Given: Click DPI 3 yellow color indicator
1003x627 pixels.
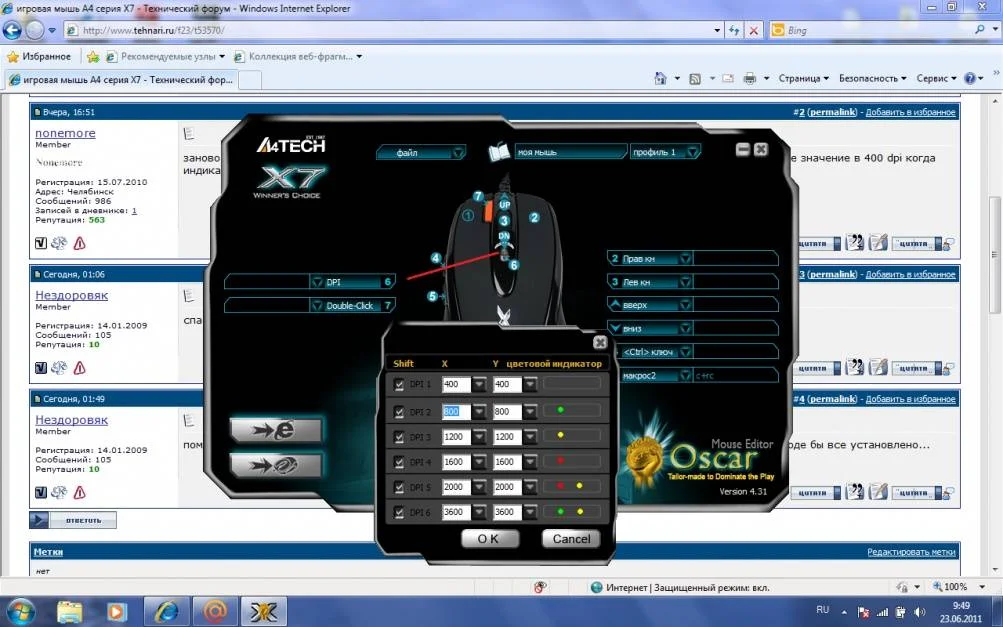Looking at the screenshot, I should tap(560, 435).
